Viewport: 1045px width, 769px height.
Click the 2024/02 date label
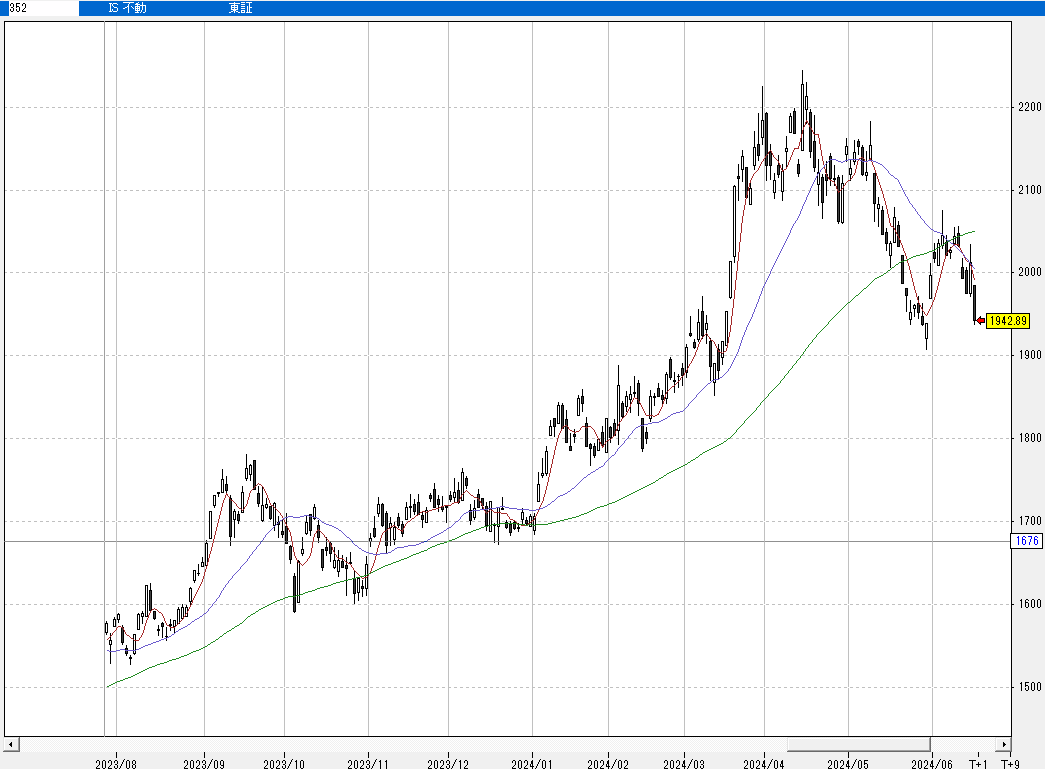pos(608,764)
